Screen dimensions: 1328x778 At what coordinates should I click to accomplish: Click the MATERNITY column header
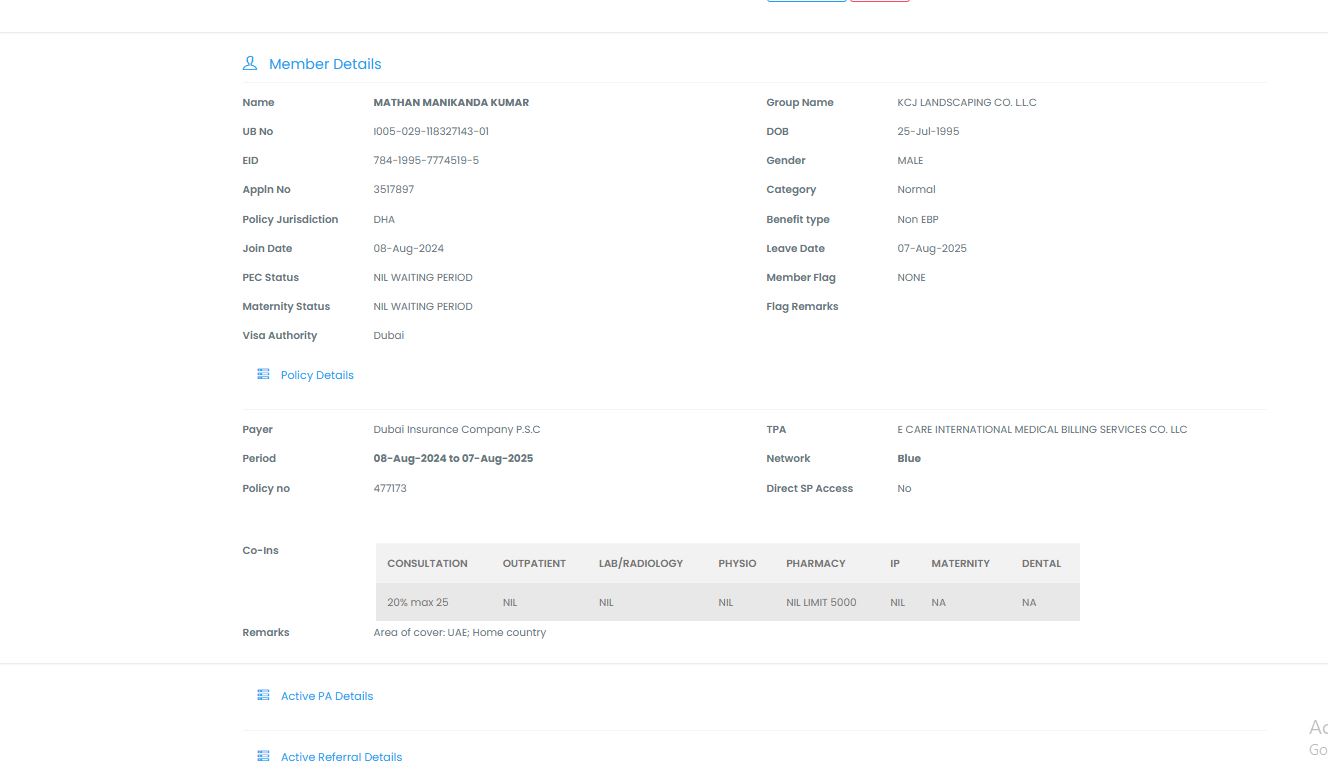[960, 563]
